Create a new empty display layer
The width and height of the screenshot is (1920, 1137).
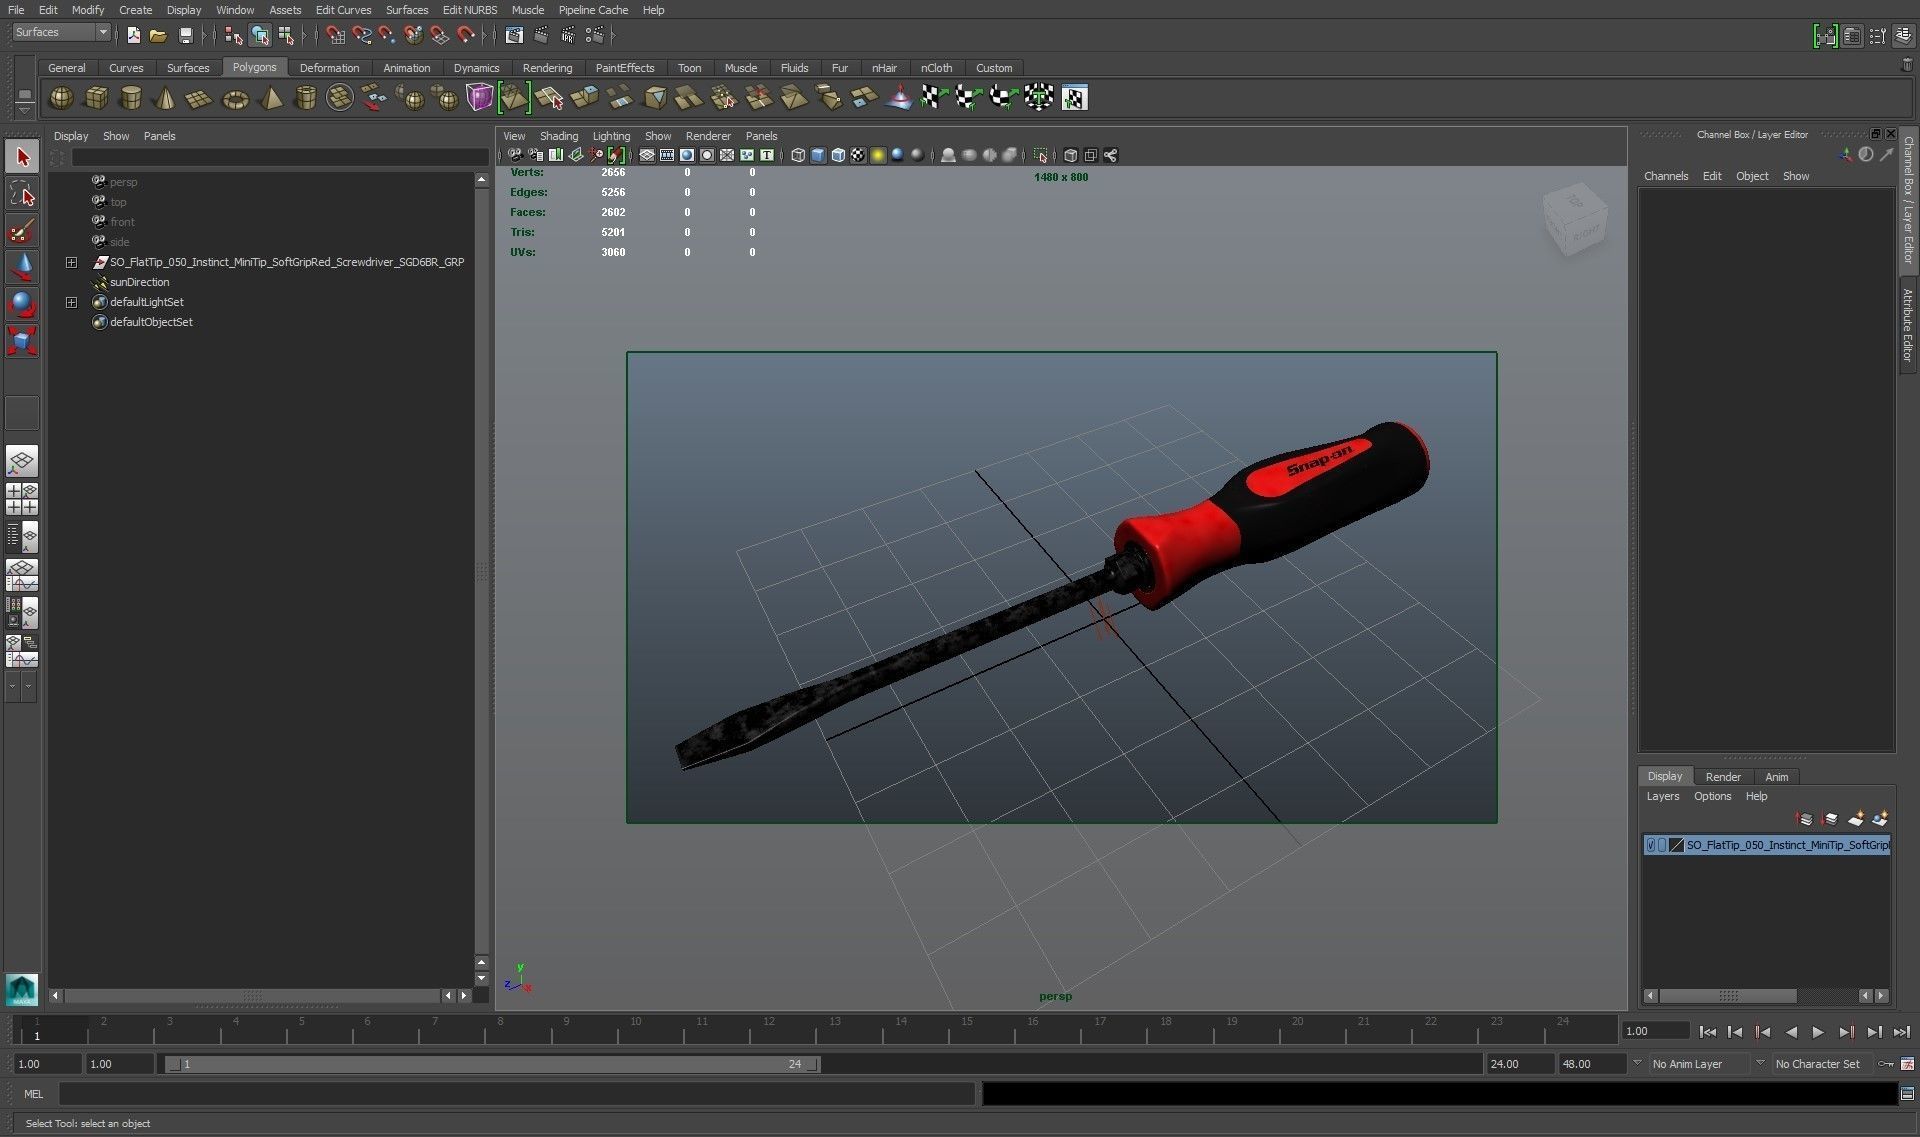(x=1856, y=819)
